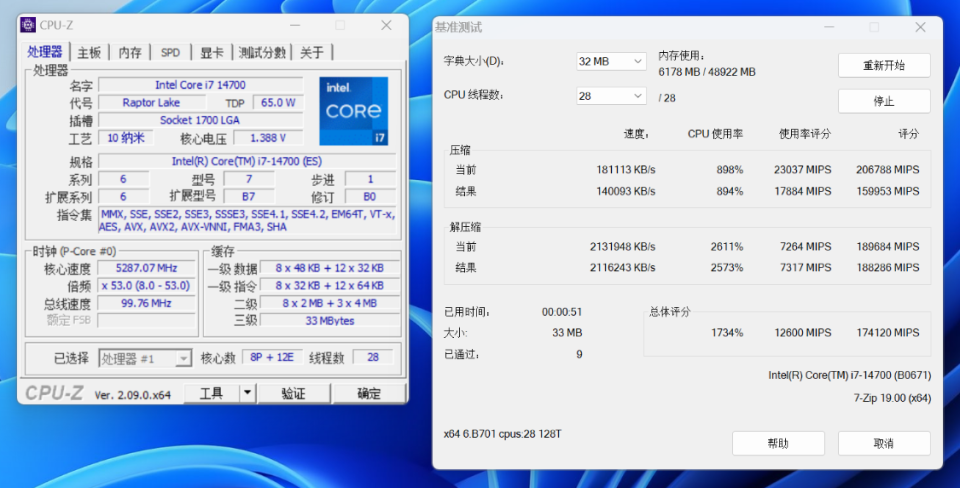
Task: Click the 工具 button in CPU-Z
Action: (x=211, y=393)
